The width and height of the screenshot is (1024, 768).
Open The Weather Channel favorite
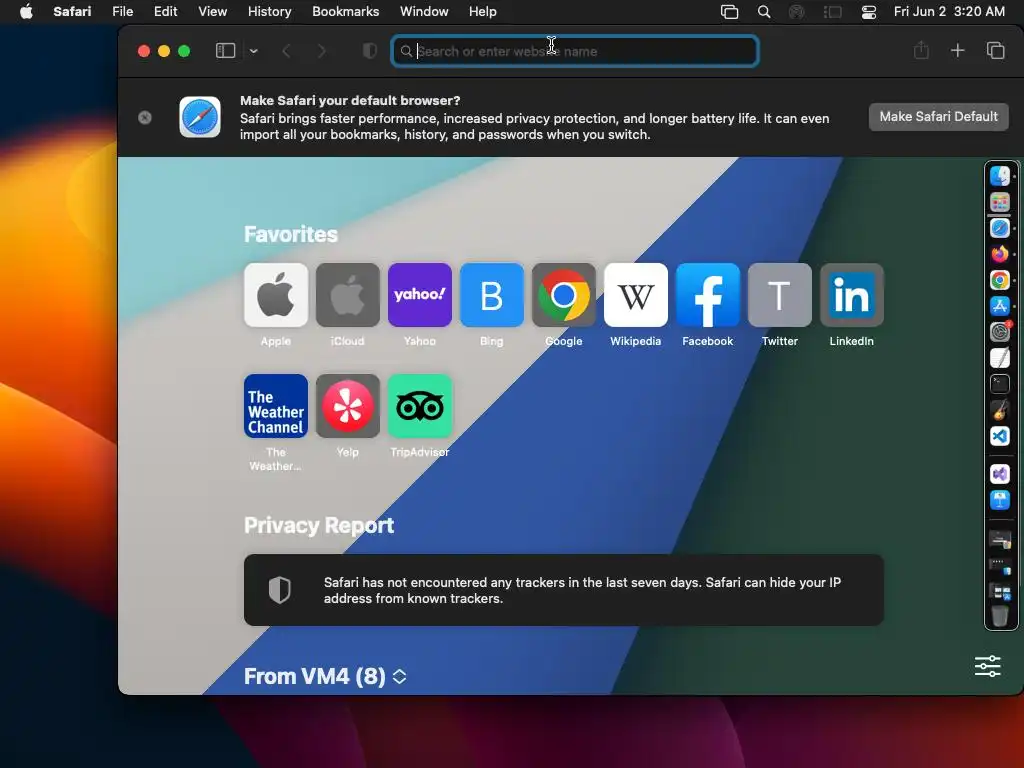click(x=276, y=406)
